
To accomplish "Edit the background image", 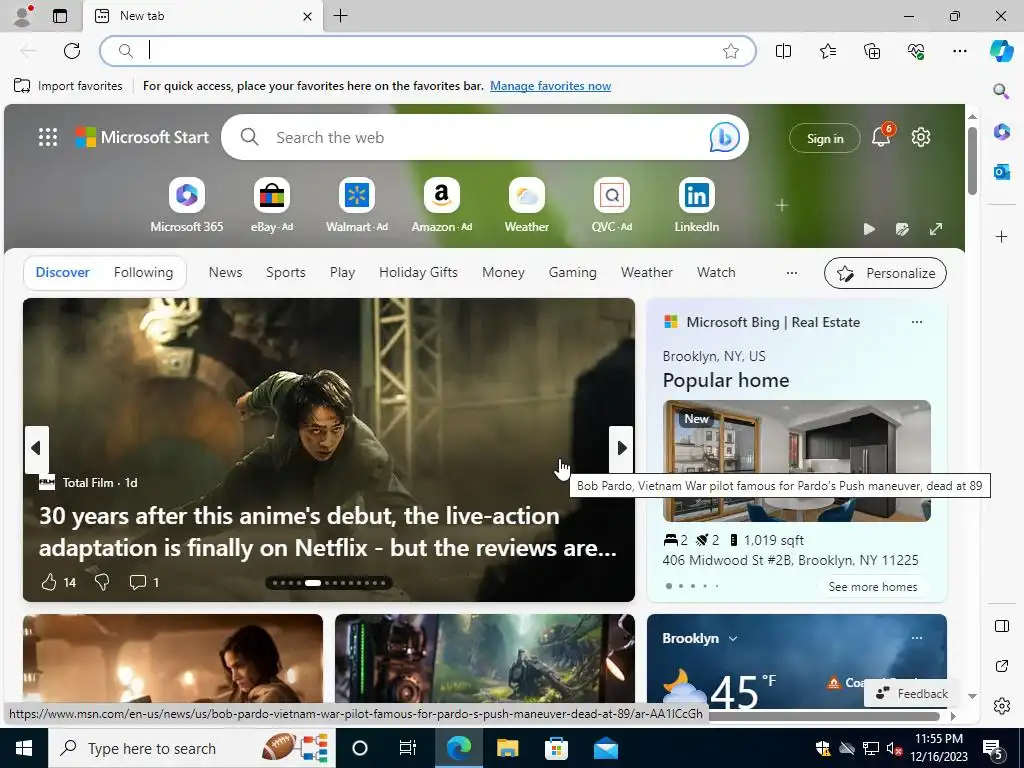I will pyautogui.click(x=903, y=229).
